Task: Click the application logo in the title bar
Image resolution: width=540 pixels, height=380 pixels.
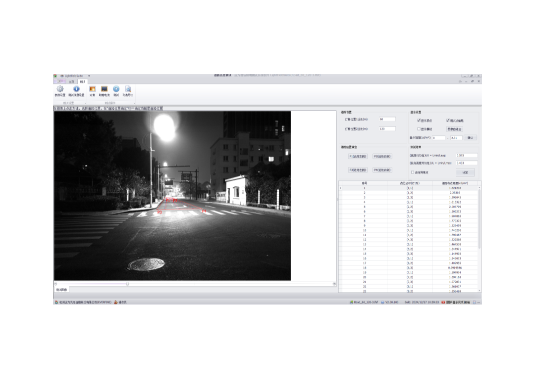Action: [55, 76]
